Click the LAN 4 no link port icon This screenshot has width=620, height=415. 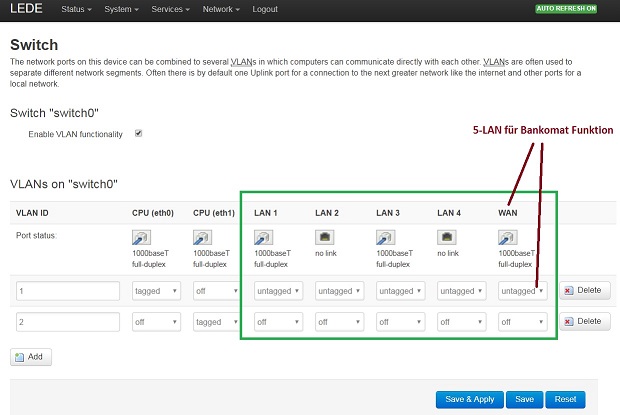446,238
